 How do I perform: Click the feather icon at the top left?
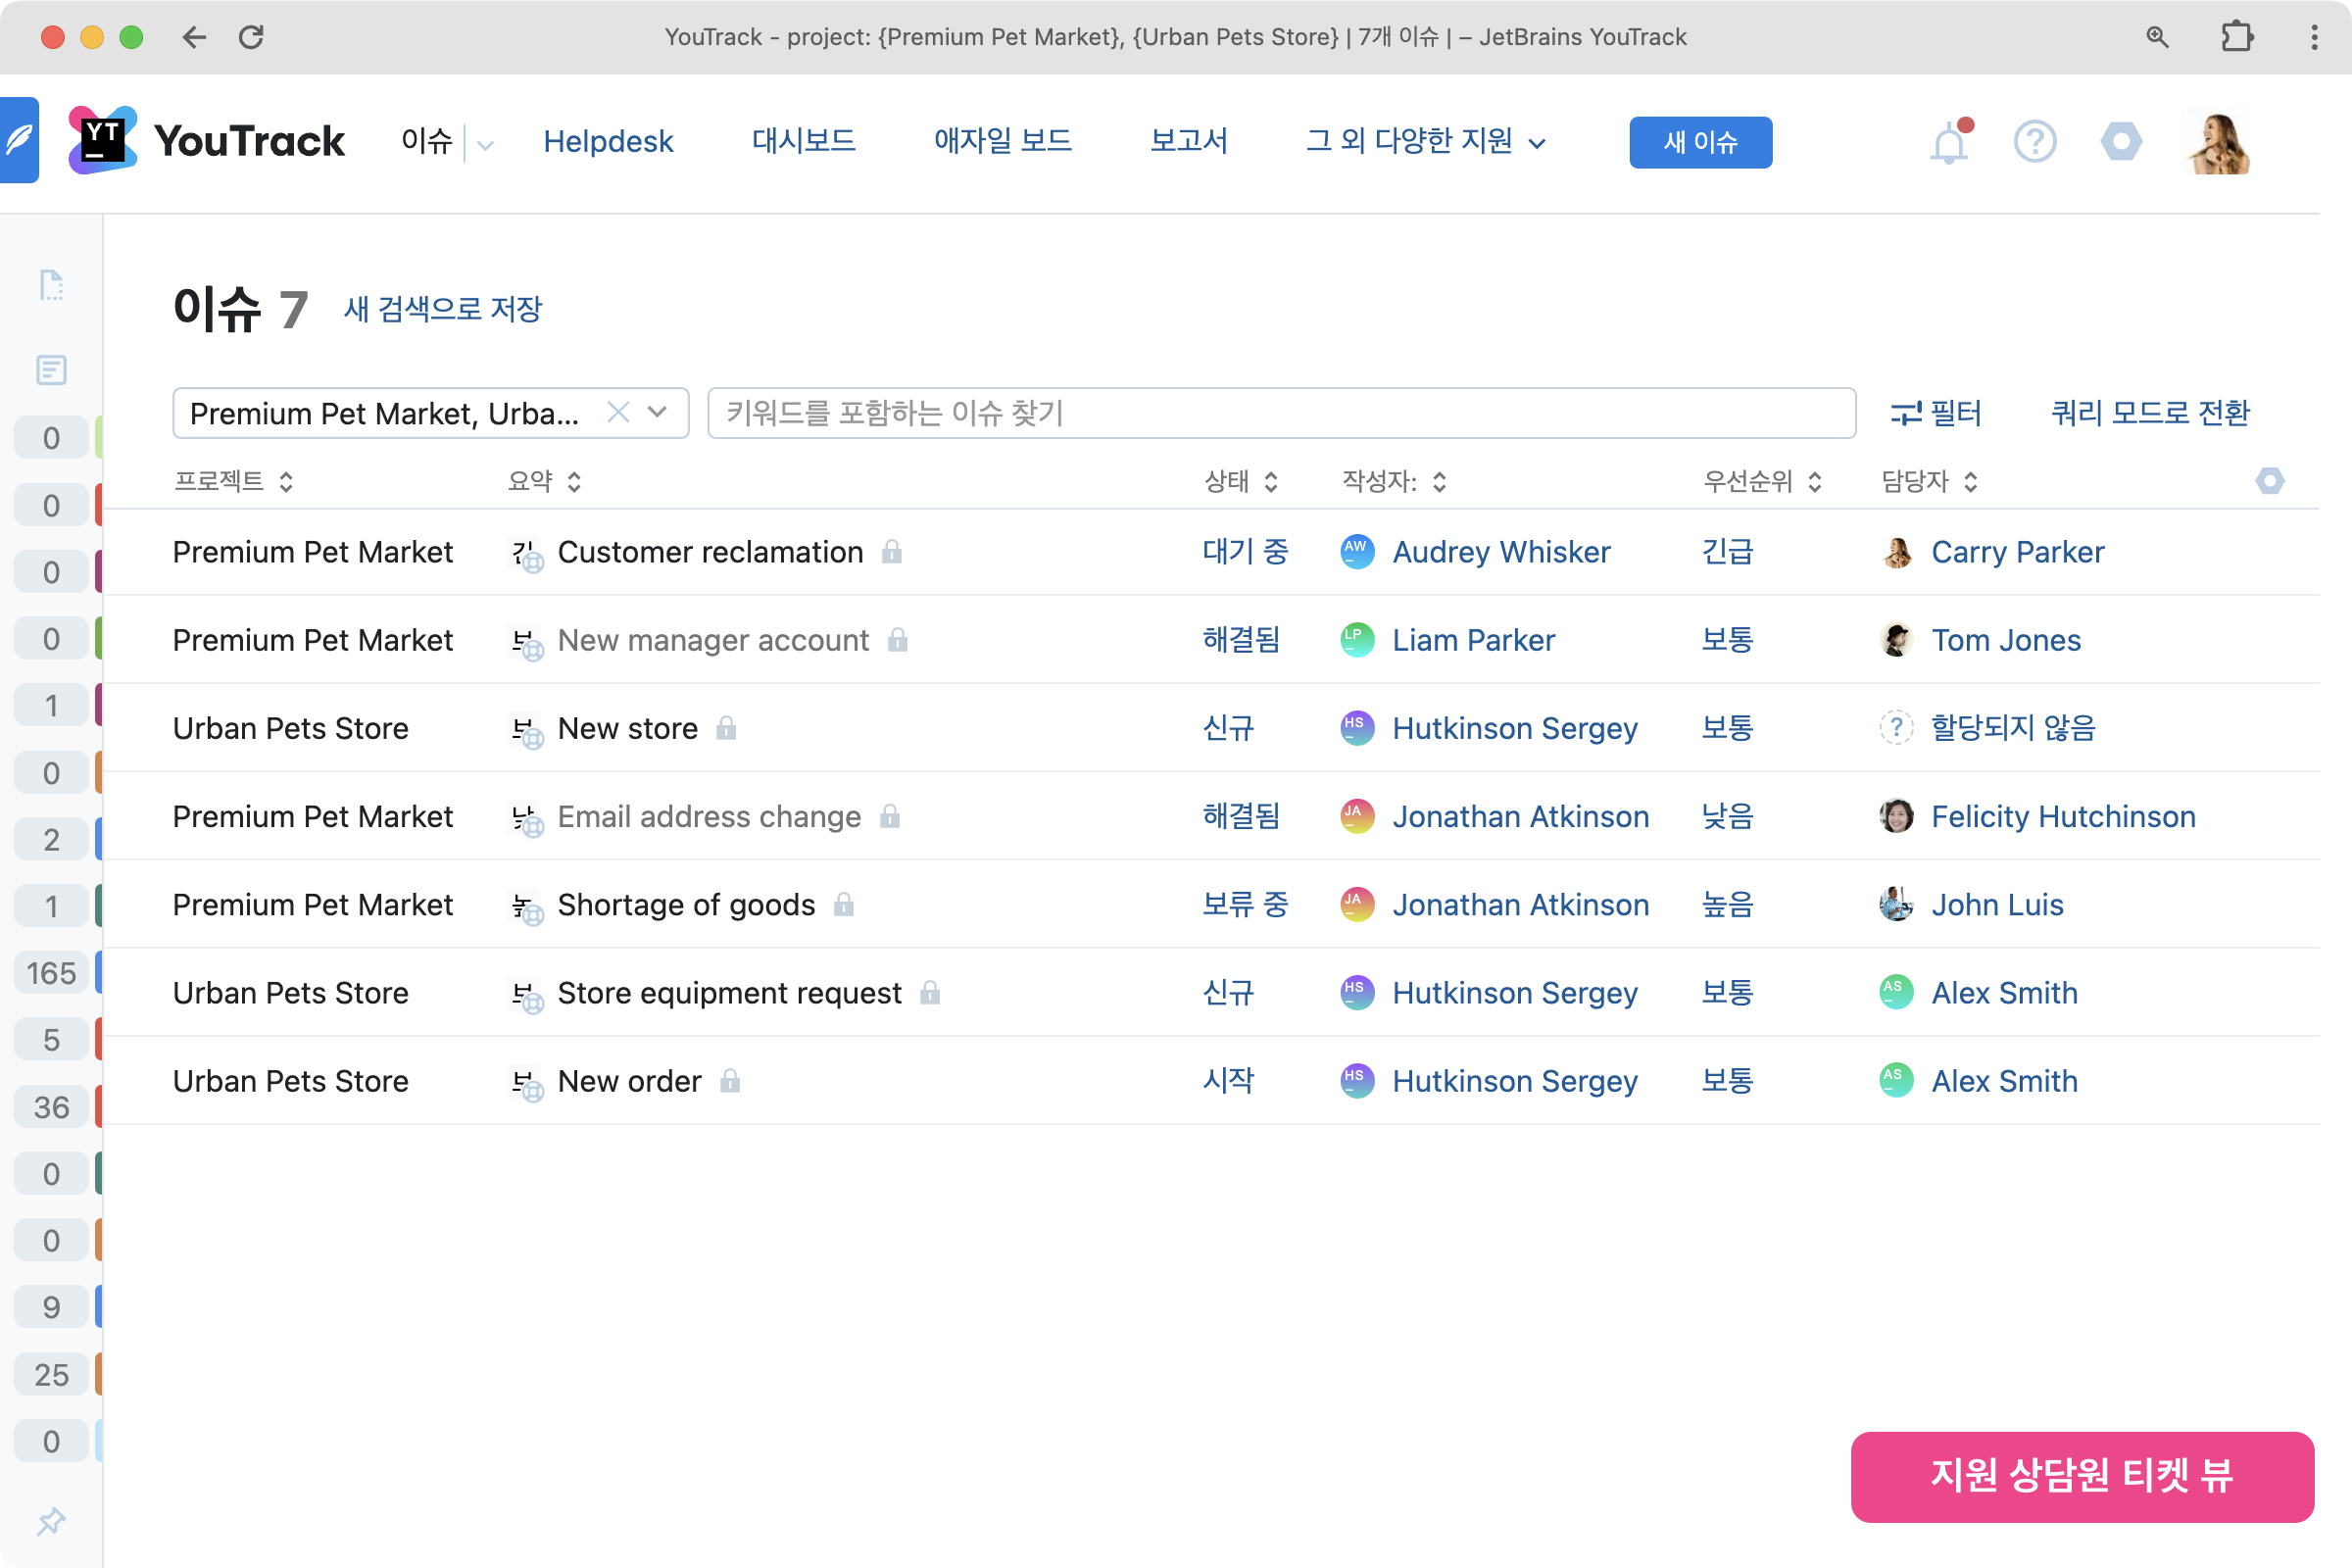[x=20, y=140]
